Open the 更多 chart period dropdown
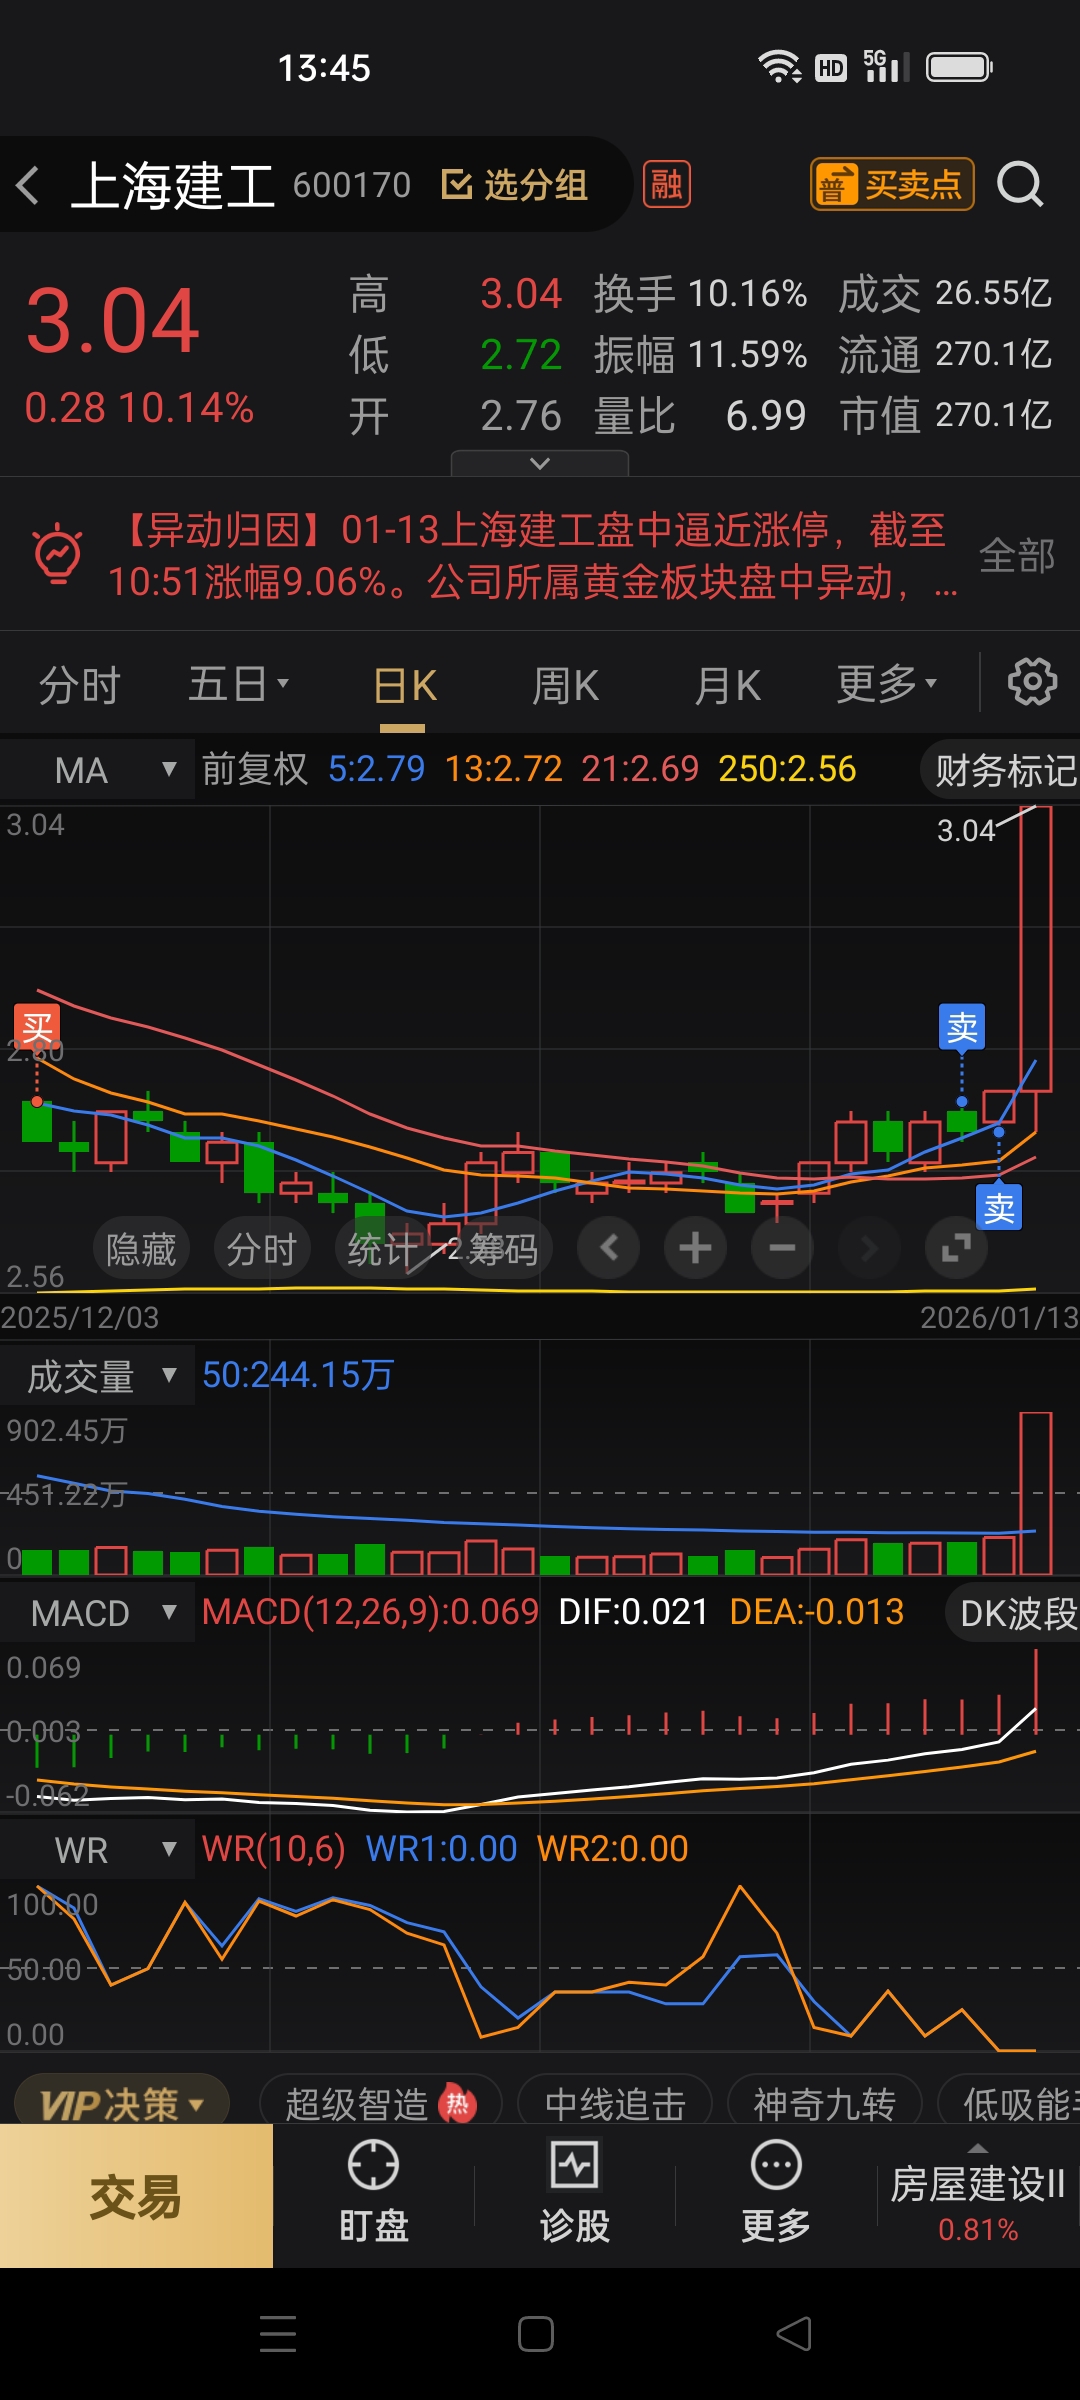The image size is (1080, 2400). [x=887, y=684]
